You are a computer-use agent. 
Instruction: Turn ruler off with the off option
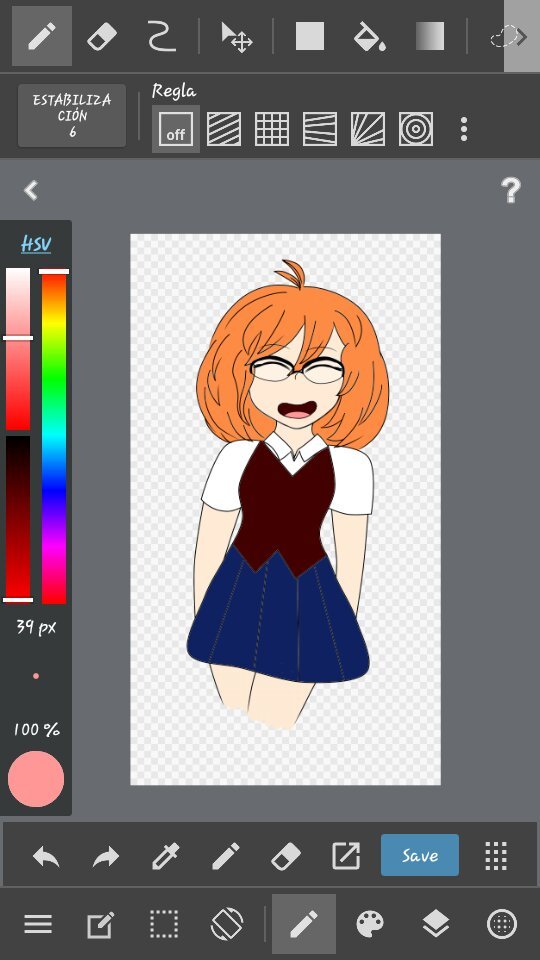coord(176,129)
